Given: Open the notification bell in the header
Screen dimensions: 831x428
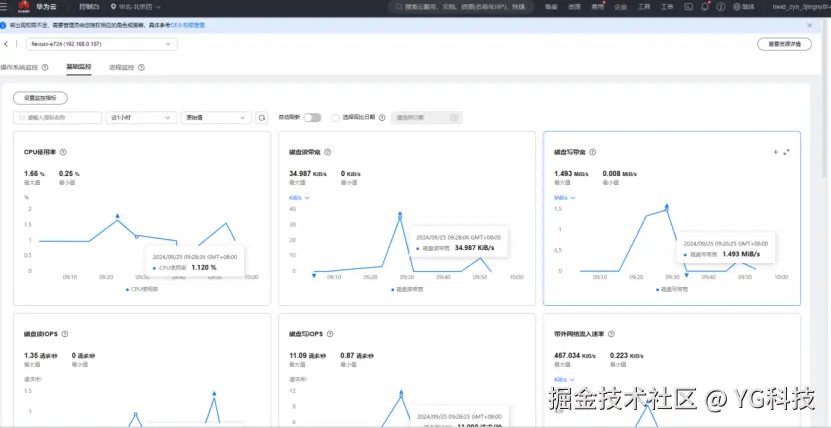Looking at the screenshot, I should coord(704,7).
